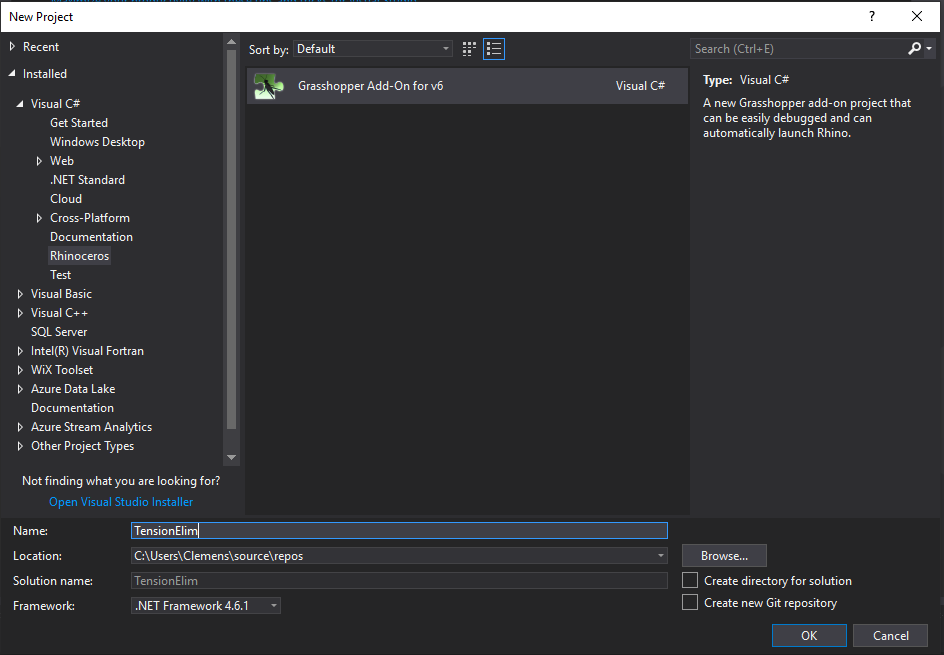Switch to medium icons list view
Screen dimensions: 944x655
pos(494,49)
